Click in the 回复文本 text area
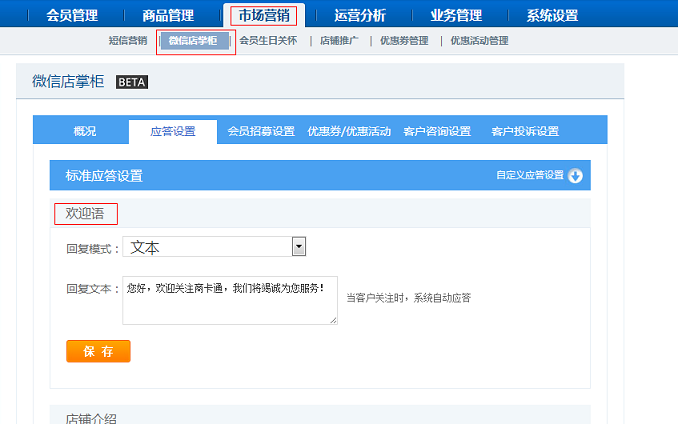Screen dimensions: 678x424 coord(230,300)
